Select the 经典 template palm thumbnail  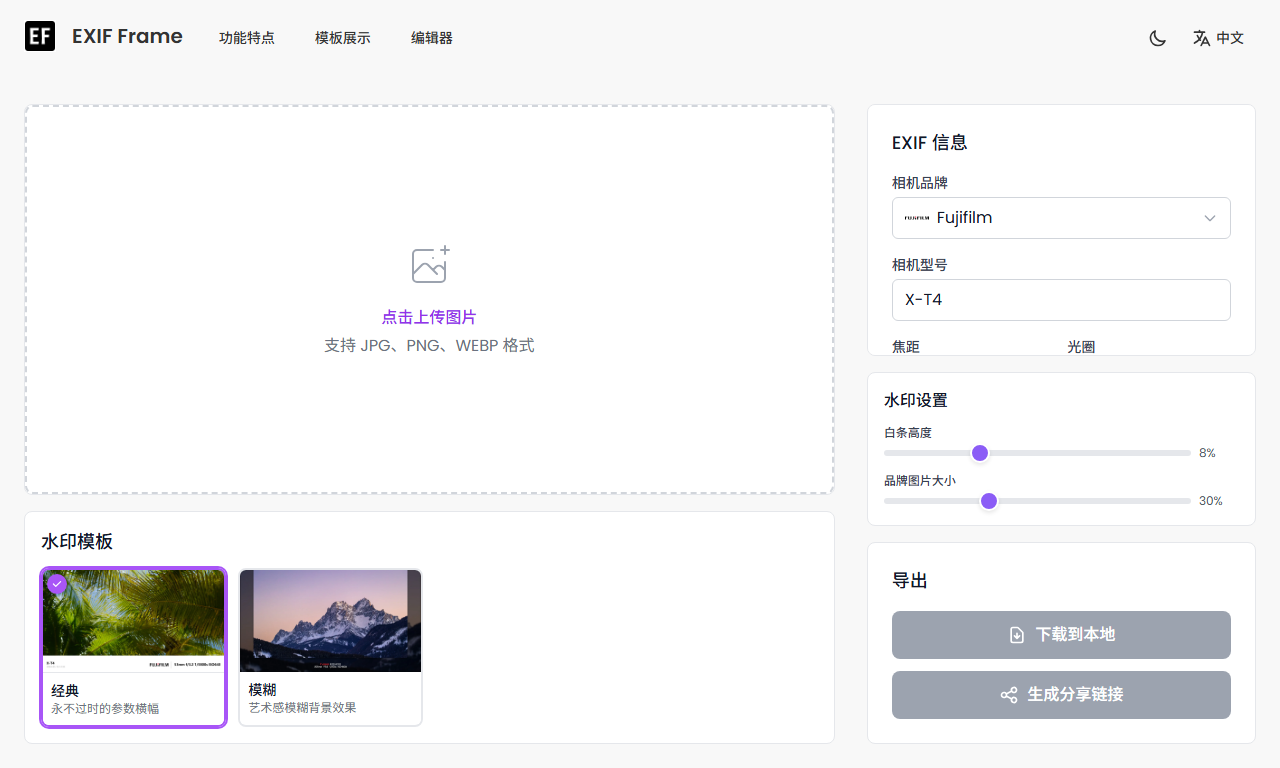pos(133,621)
